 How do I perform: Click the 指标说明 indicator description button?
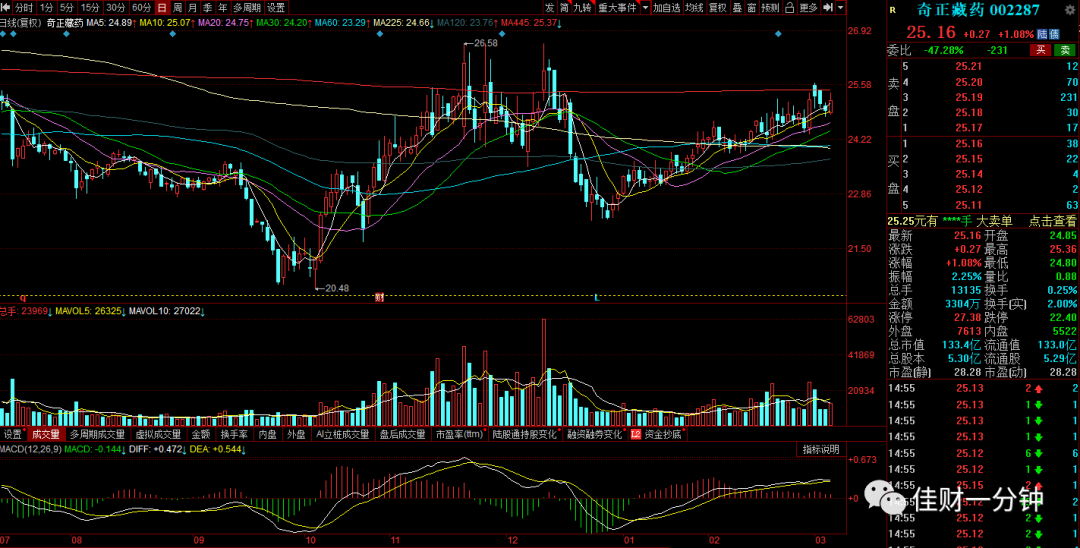[x=820, y=450]
